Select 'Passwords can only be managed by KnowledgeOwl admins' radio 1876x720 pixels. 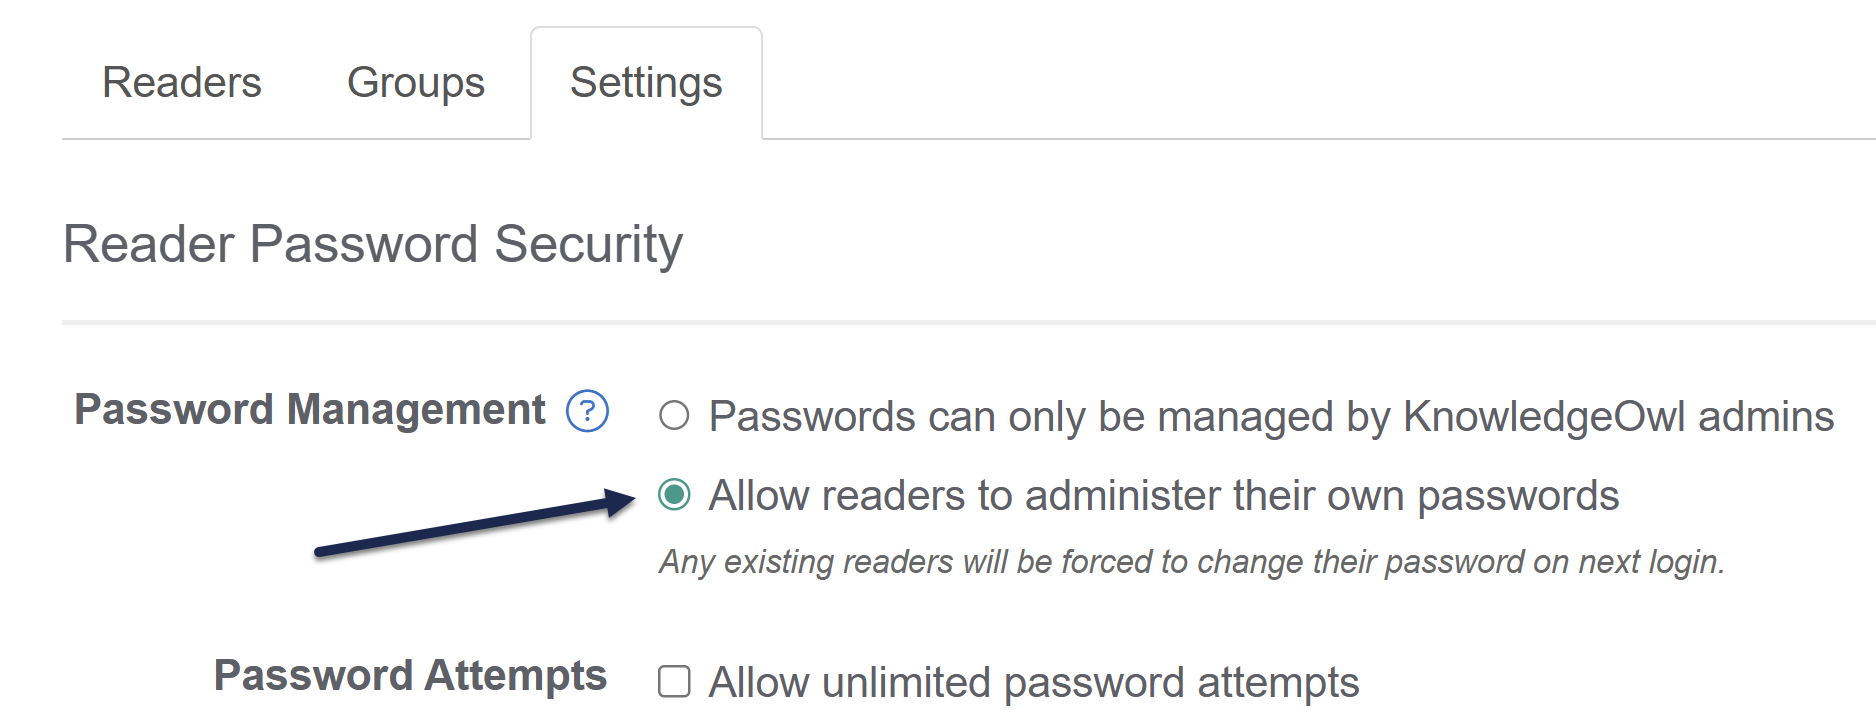674,415
